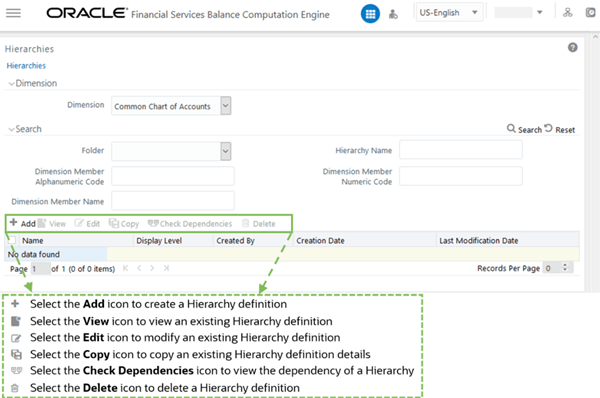Sort by Last Modification Date column header
Screen dimensions: 600x398
[x=479, y=241]
